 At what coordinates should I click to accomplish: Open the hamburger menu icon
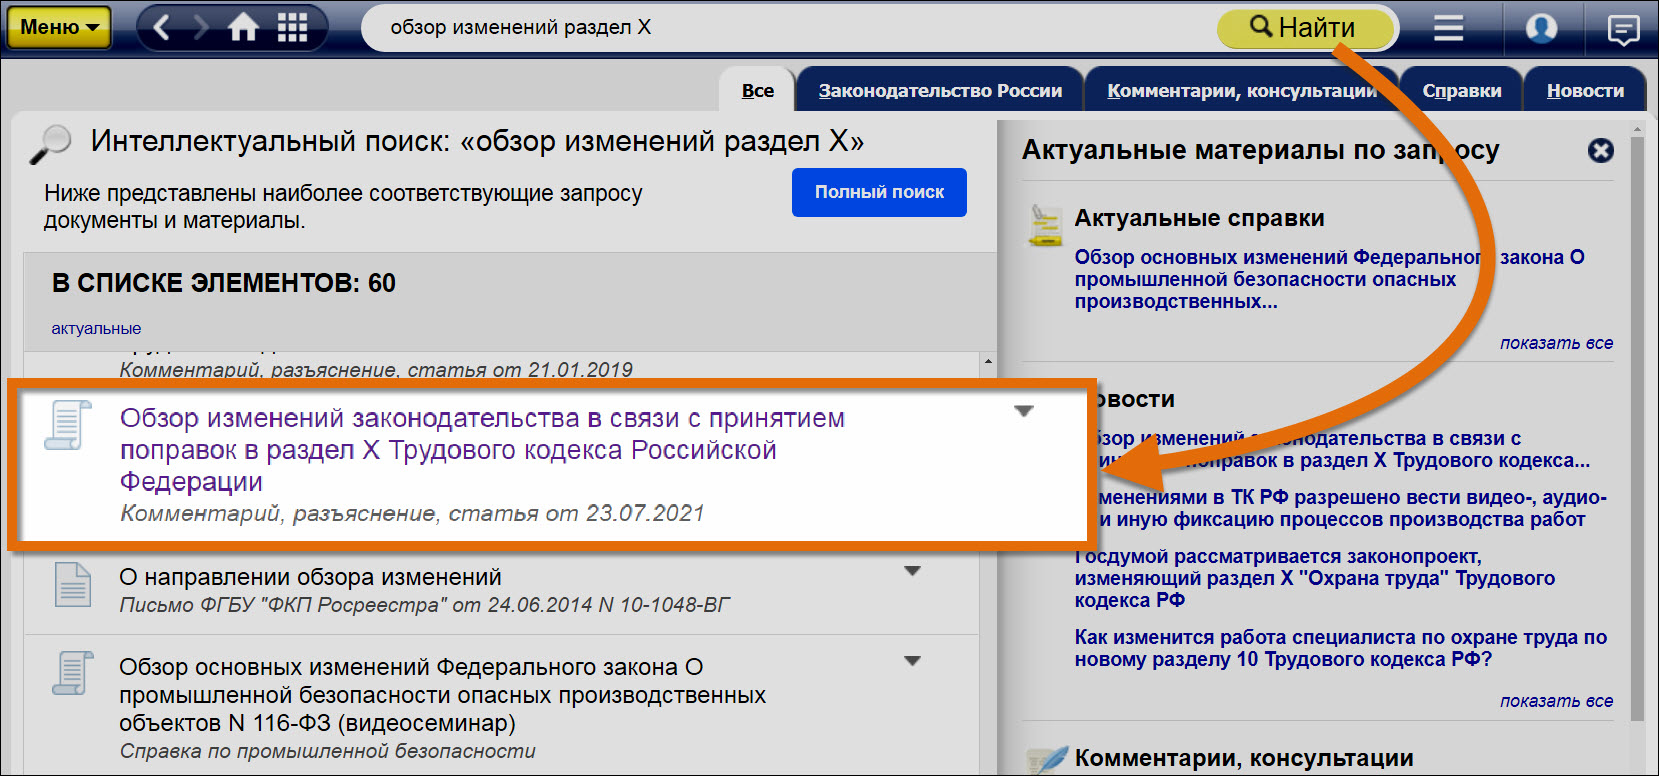[1448, 27]
